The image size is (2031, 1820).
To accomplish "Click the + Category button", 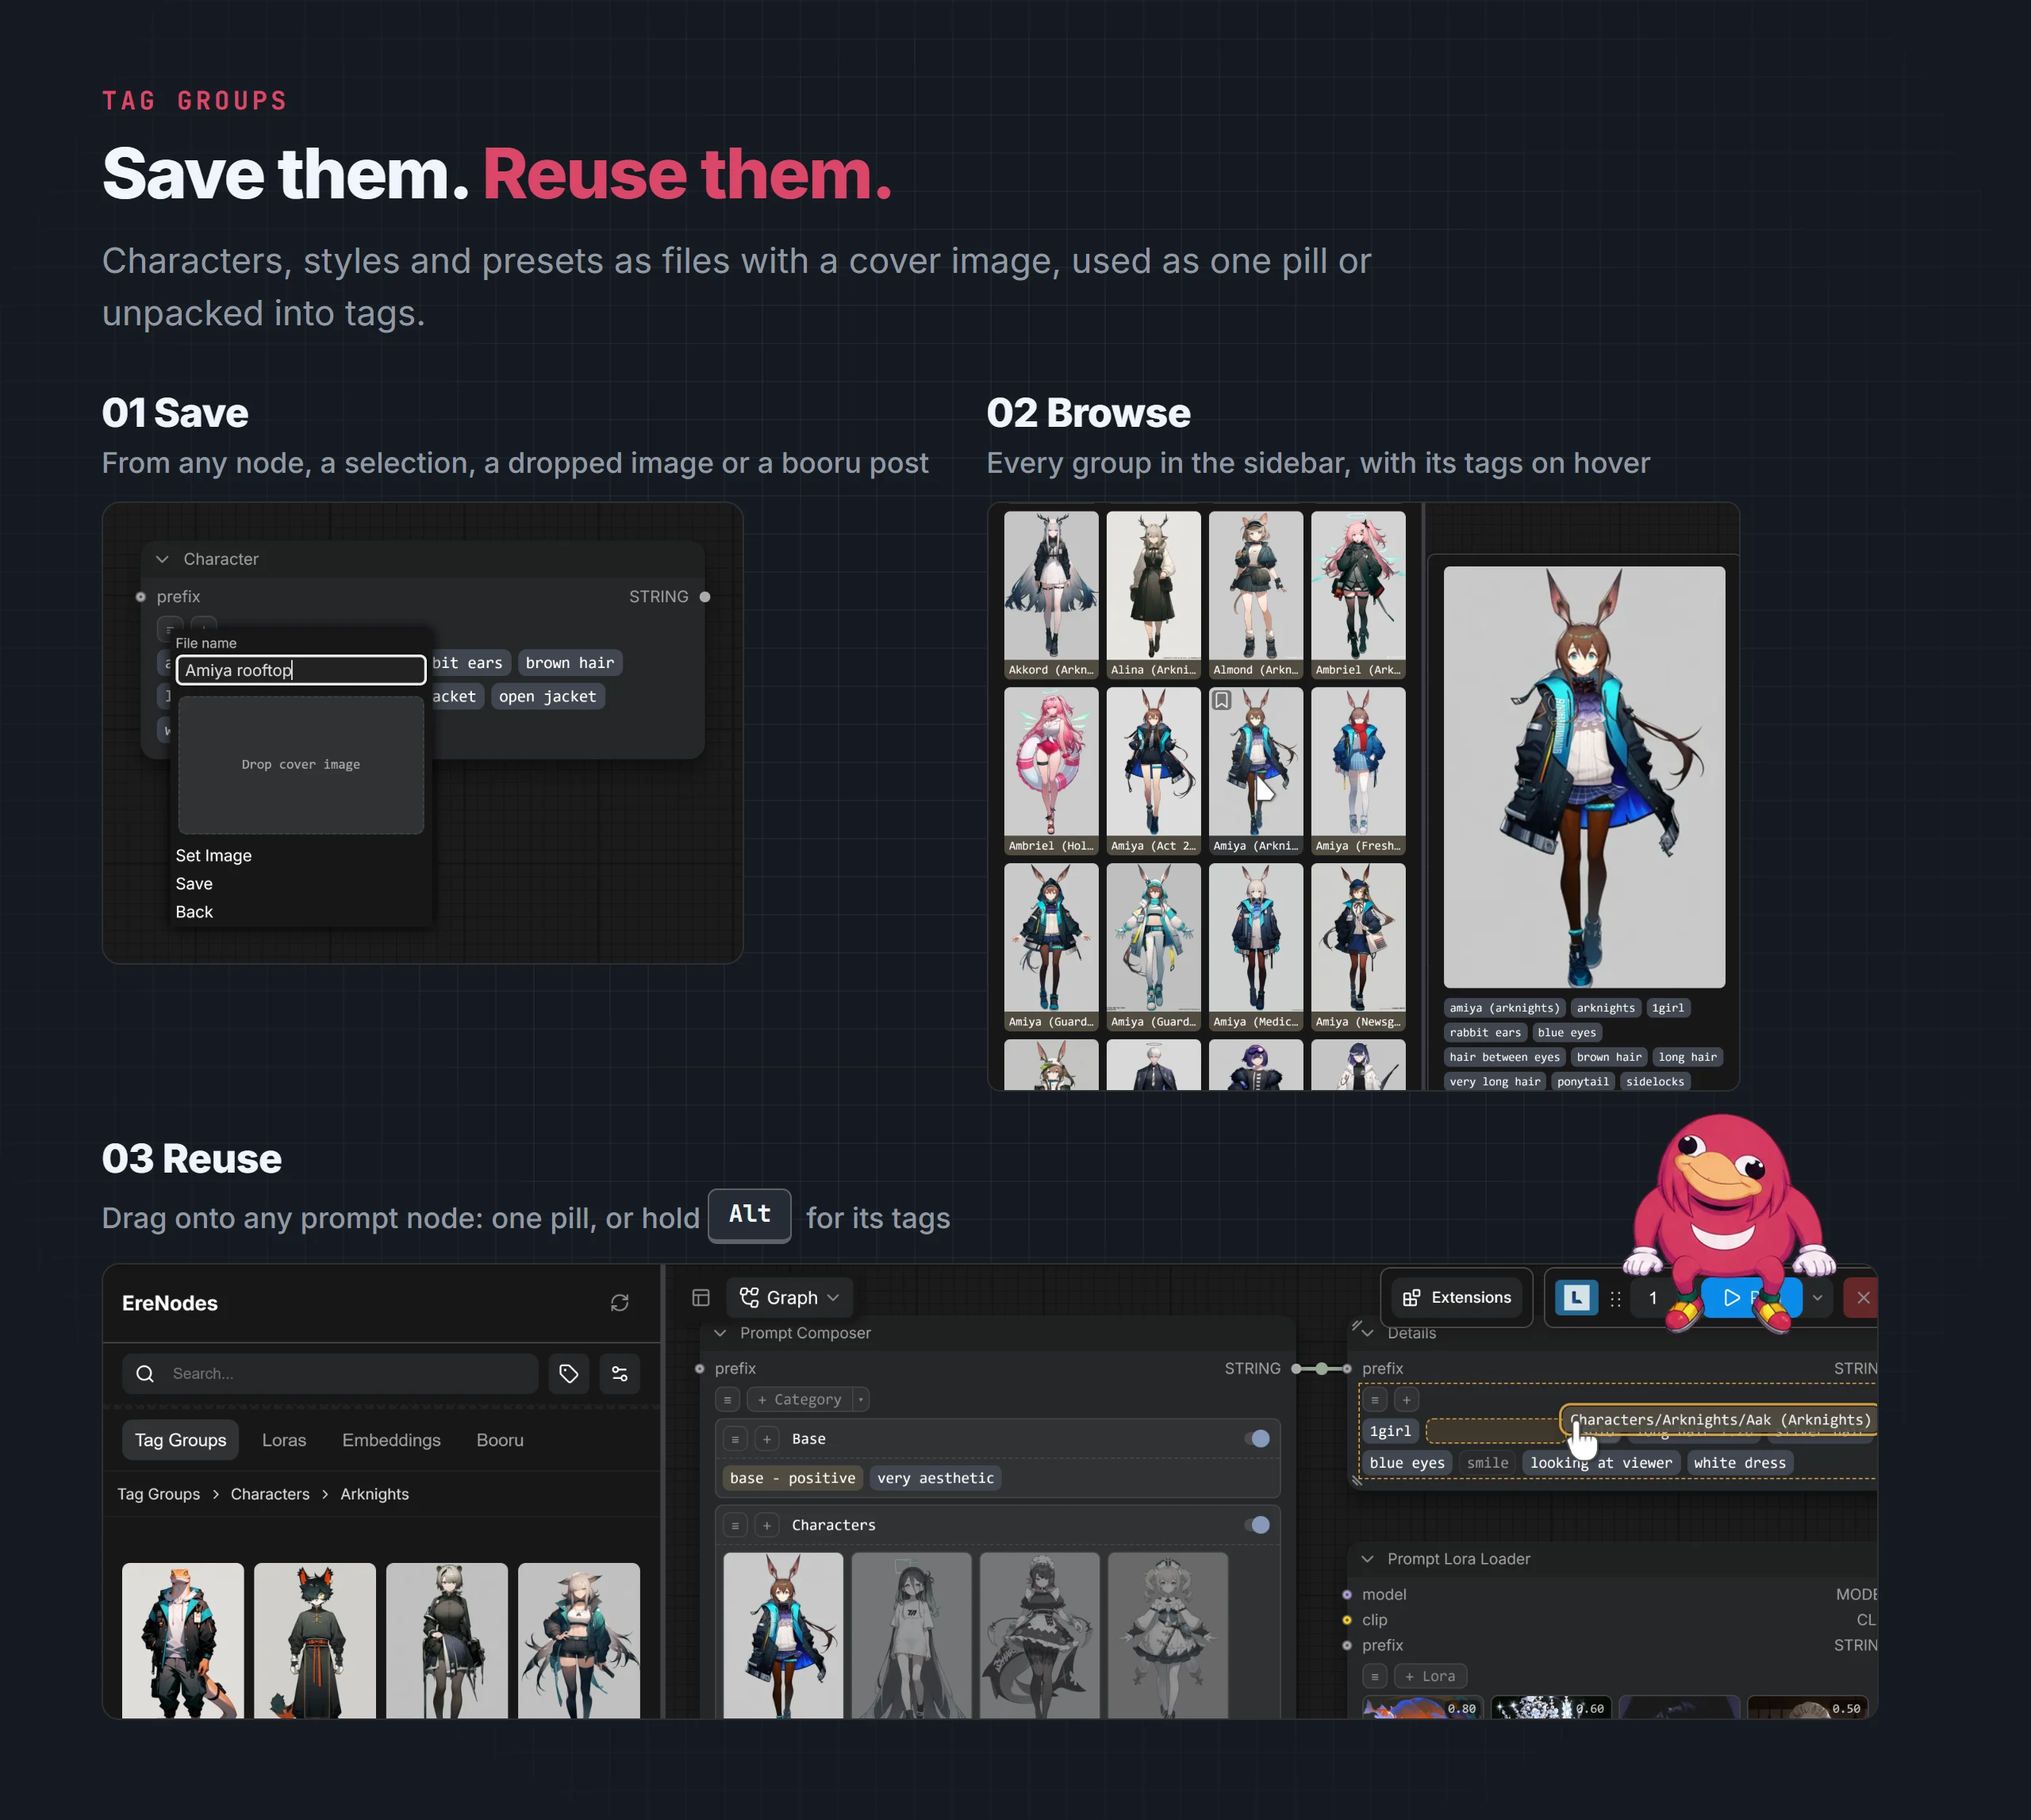I will tap(799, 1400).
